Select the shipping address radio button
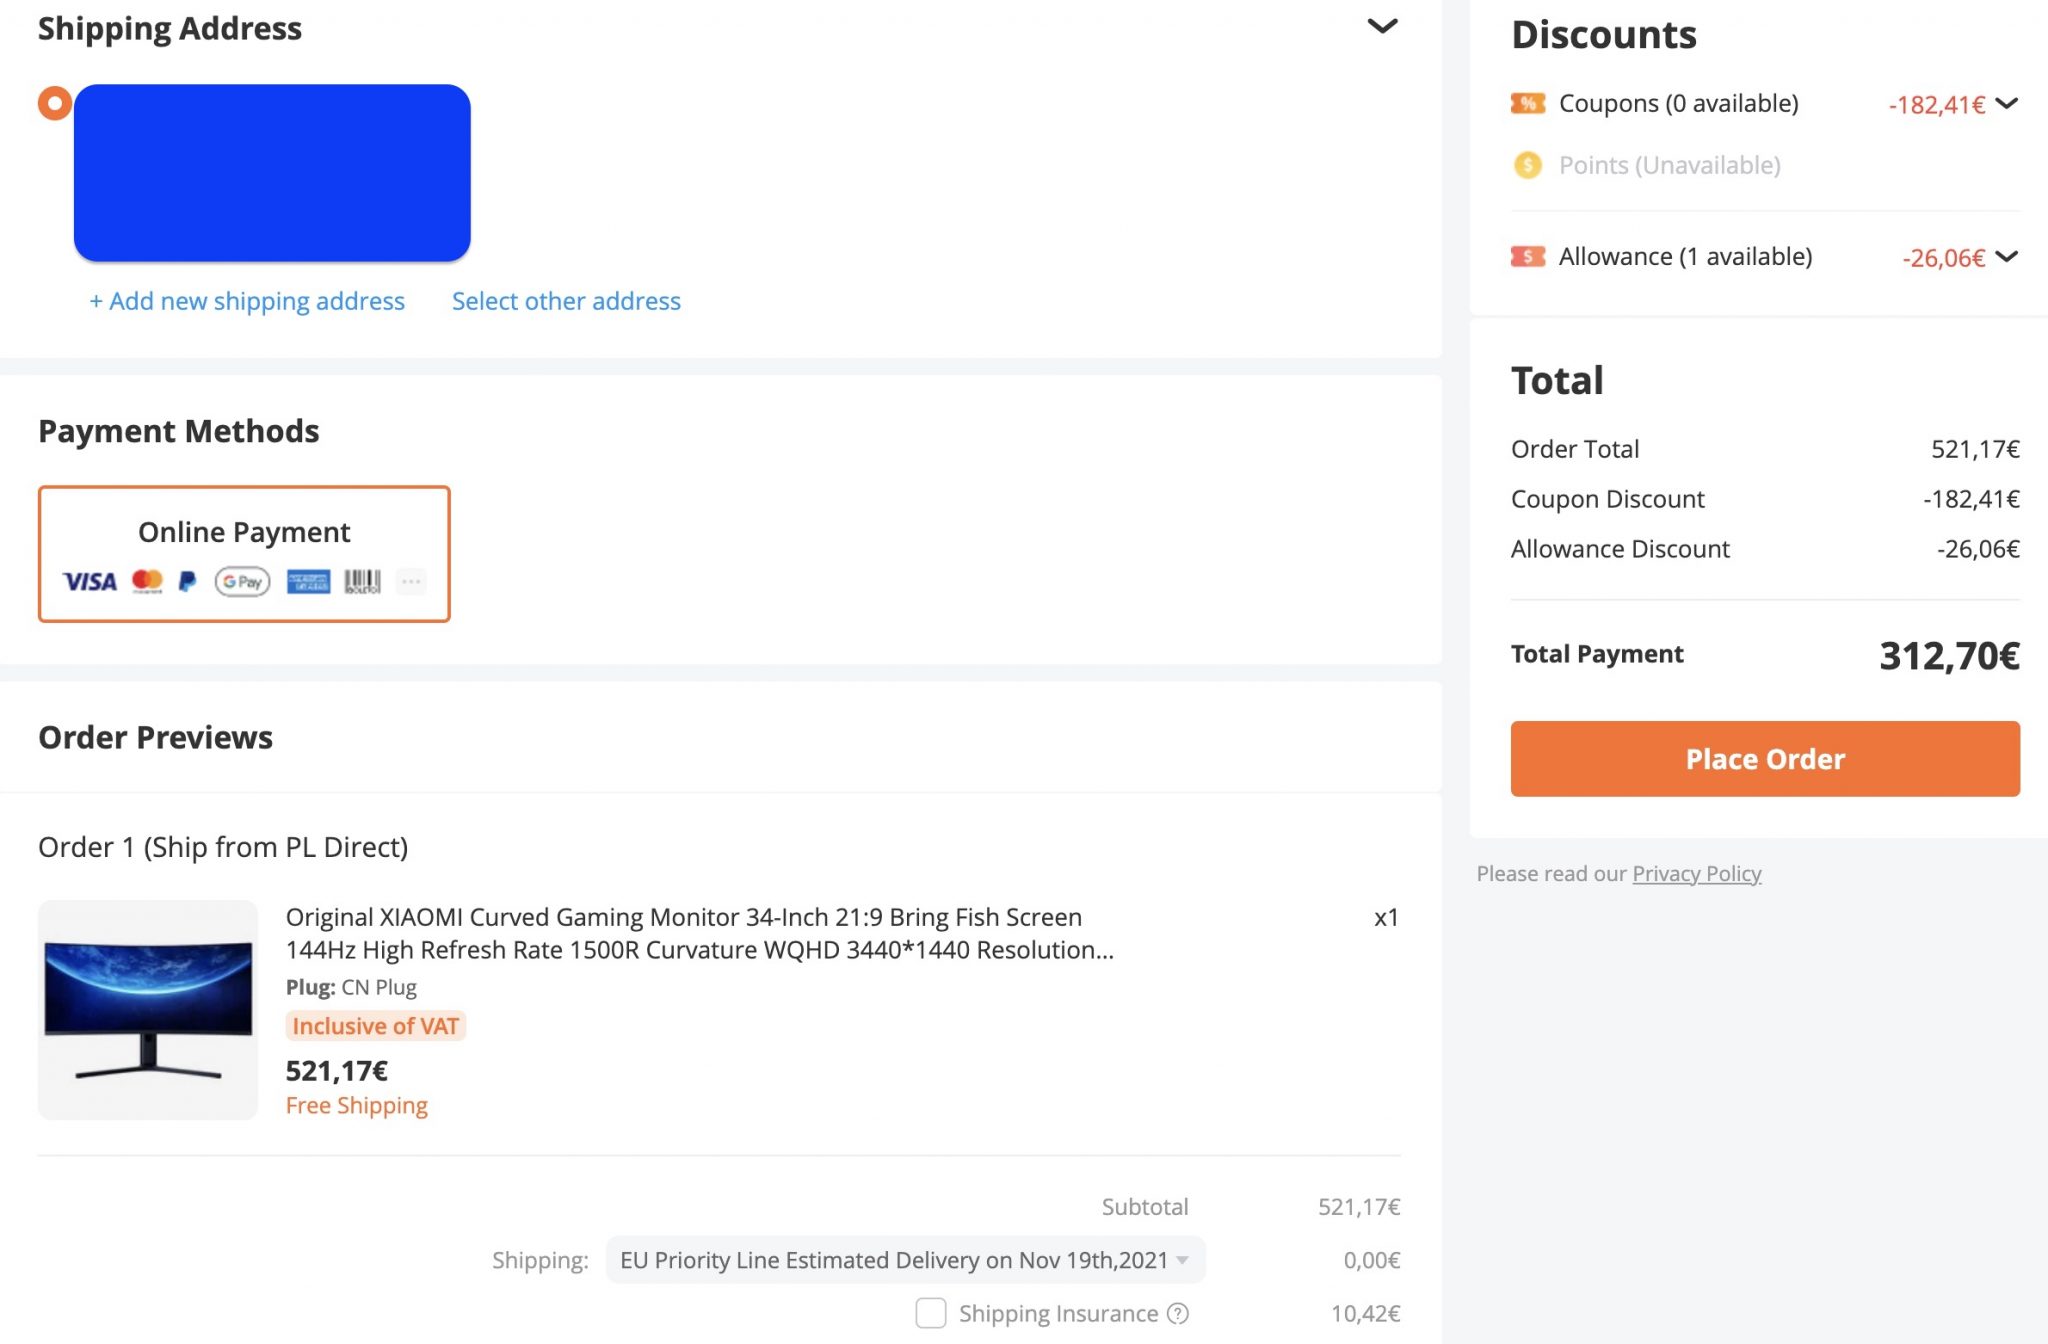The height and width of the screenshot is (1344, 2048). pyautogui.click(x=55, y=103)
